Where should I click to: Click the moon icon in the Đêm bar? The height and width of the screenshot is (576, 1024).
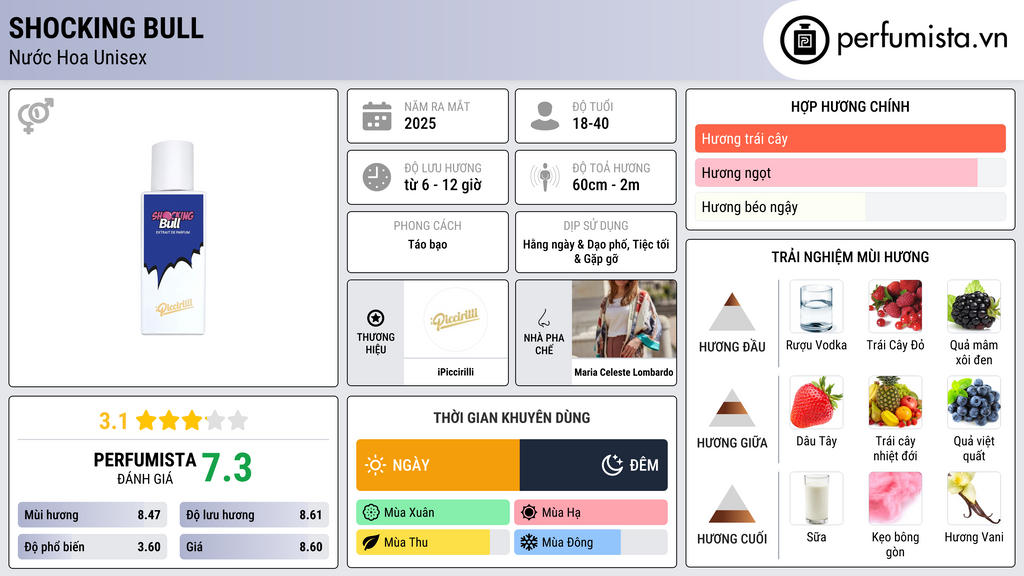(612, 465)
